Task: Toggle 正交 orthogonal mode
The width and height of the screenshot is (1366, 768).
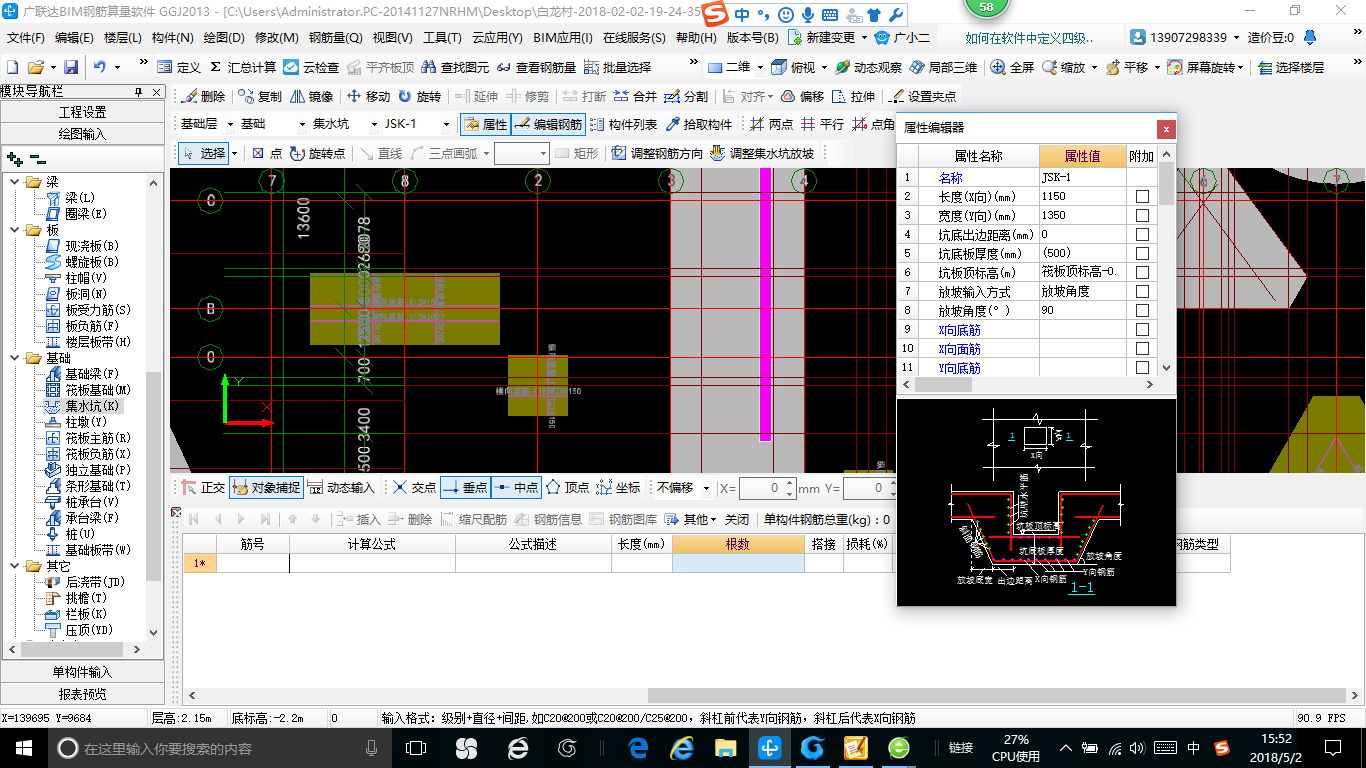Action: pyautogui.click(x=204, y=488)
